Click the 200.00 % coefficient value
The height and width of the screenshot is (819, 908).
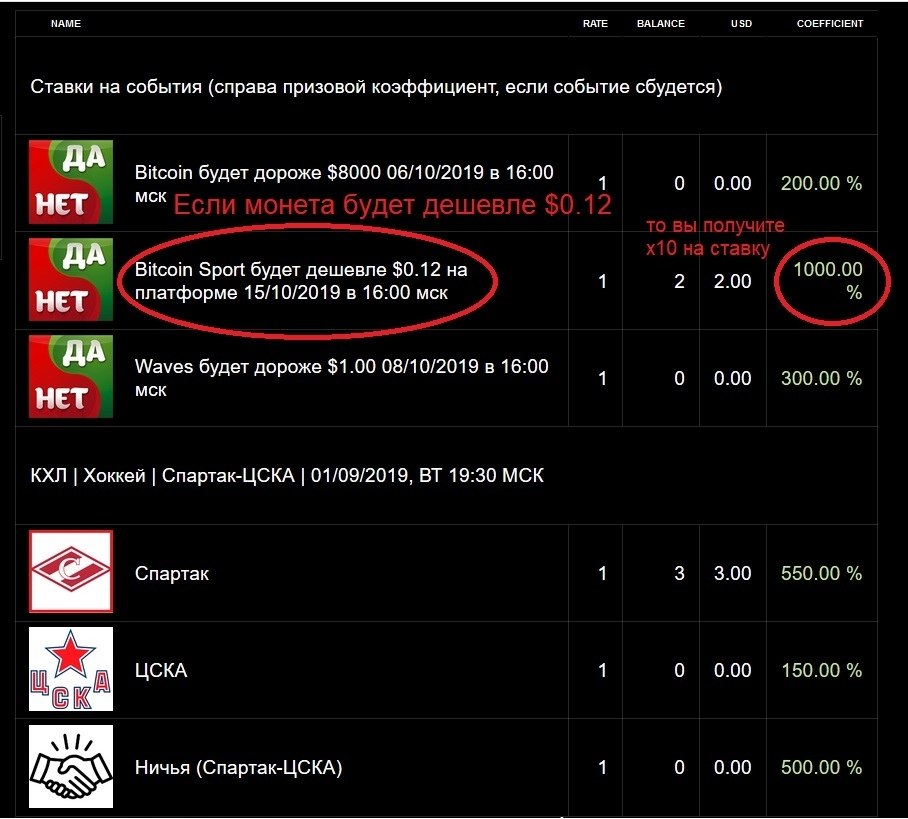[x=821, y=184]
